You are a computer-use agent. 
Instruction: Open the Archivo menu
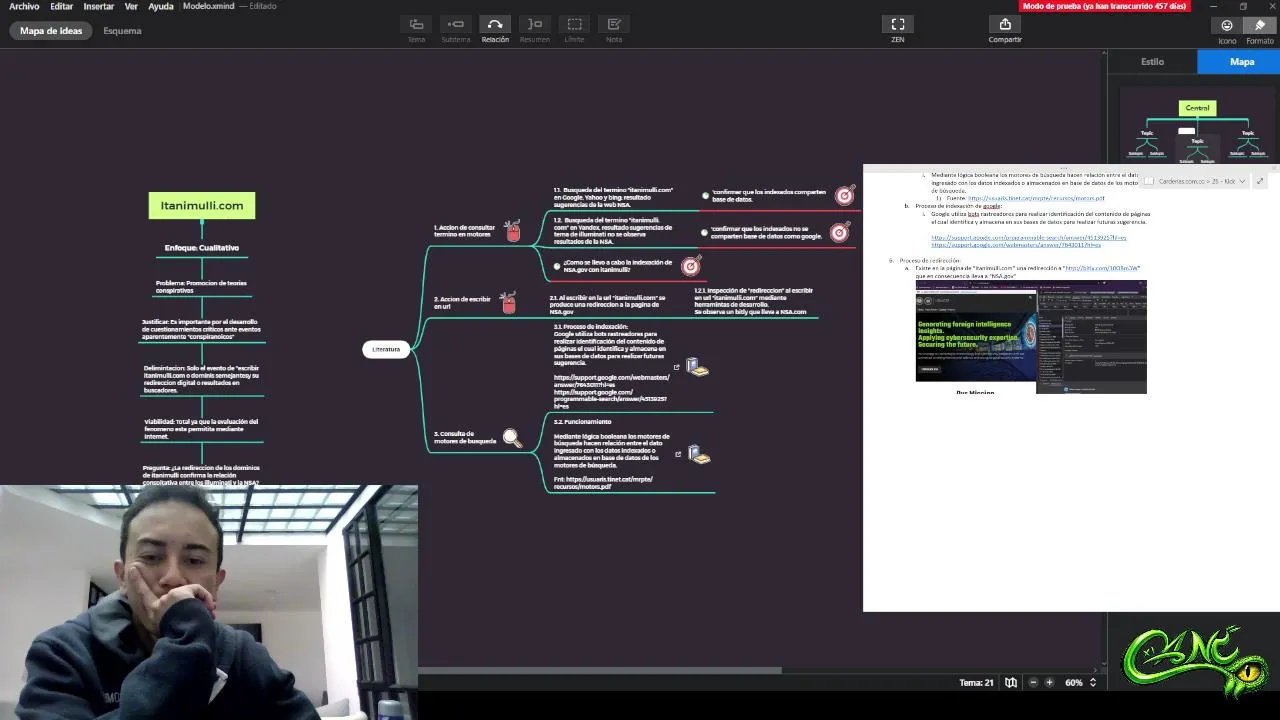pyautogui.click(x=24, y=6)
